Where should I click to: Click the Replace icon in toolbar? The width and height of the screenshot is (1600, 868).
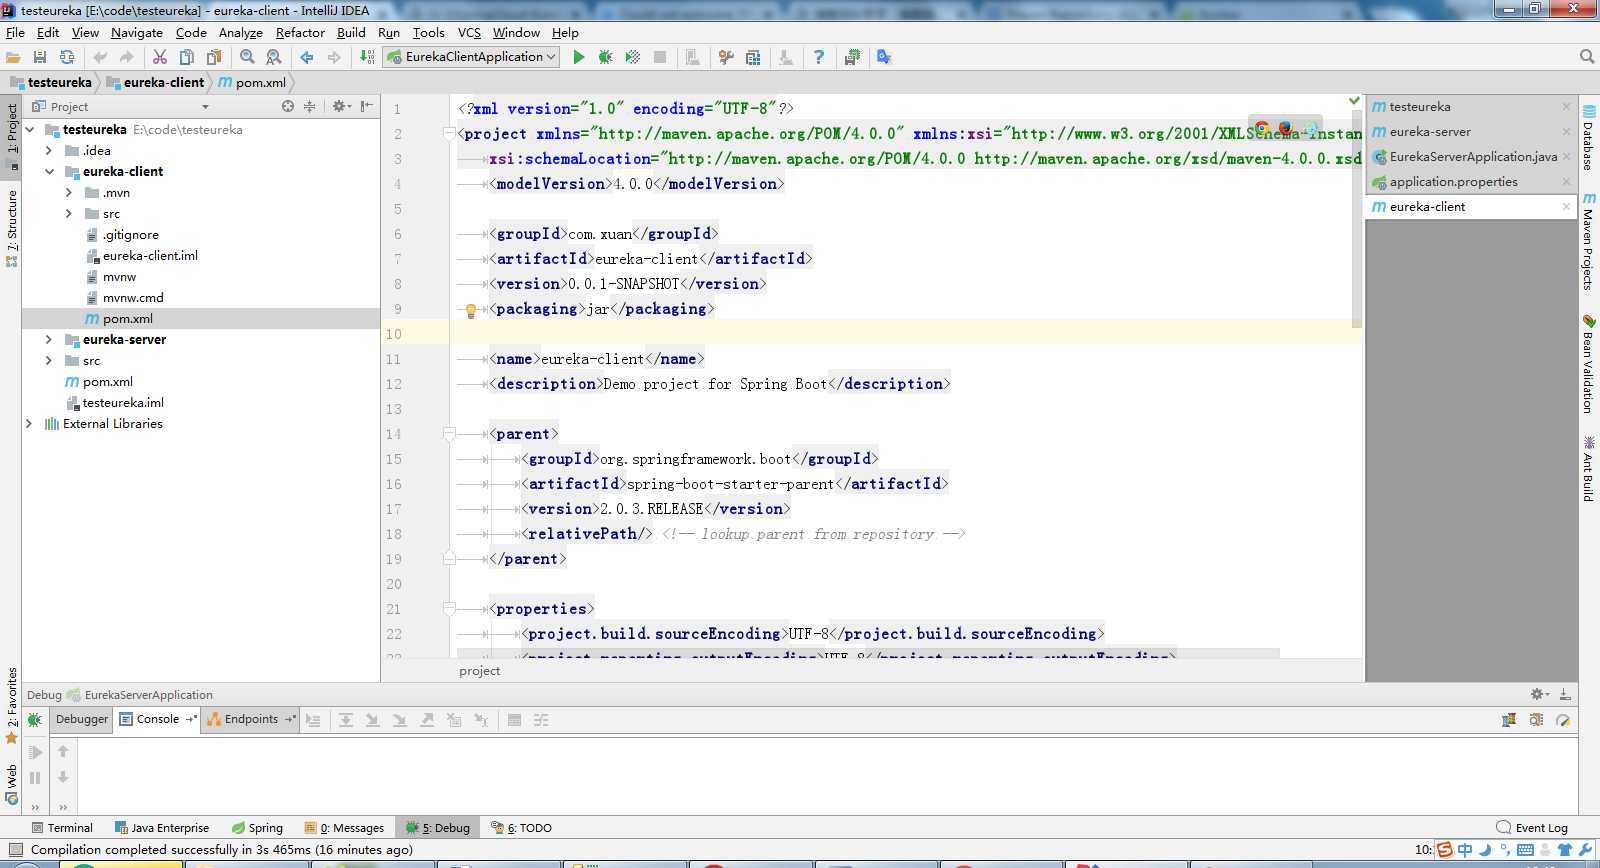tap(274, 57)
